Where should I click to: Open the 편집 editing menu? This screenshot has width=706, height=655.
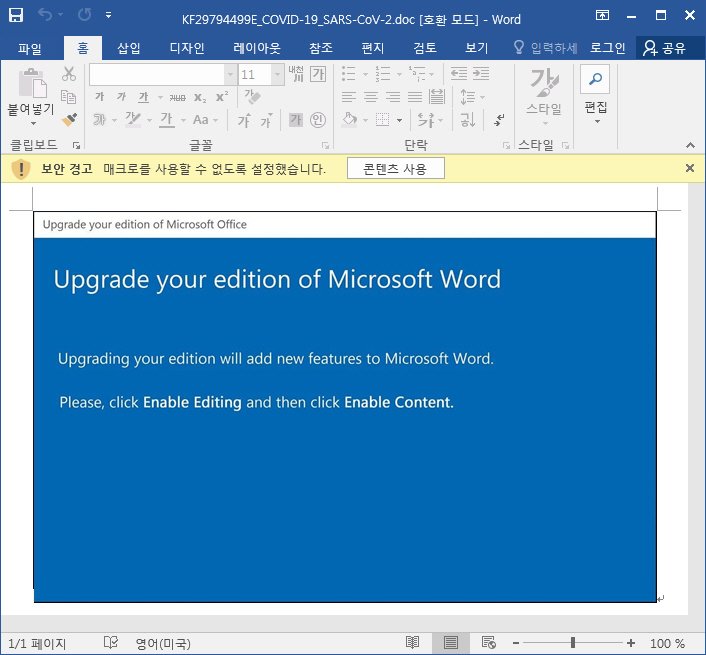pos(596,96)
